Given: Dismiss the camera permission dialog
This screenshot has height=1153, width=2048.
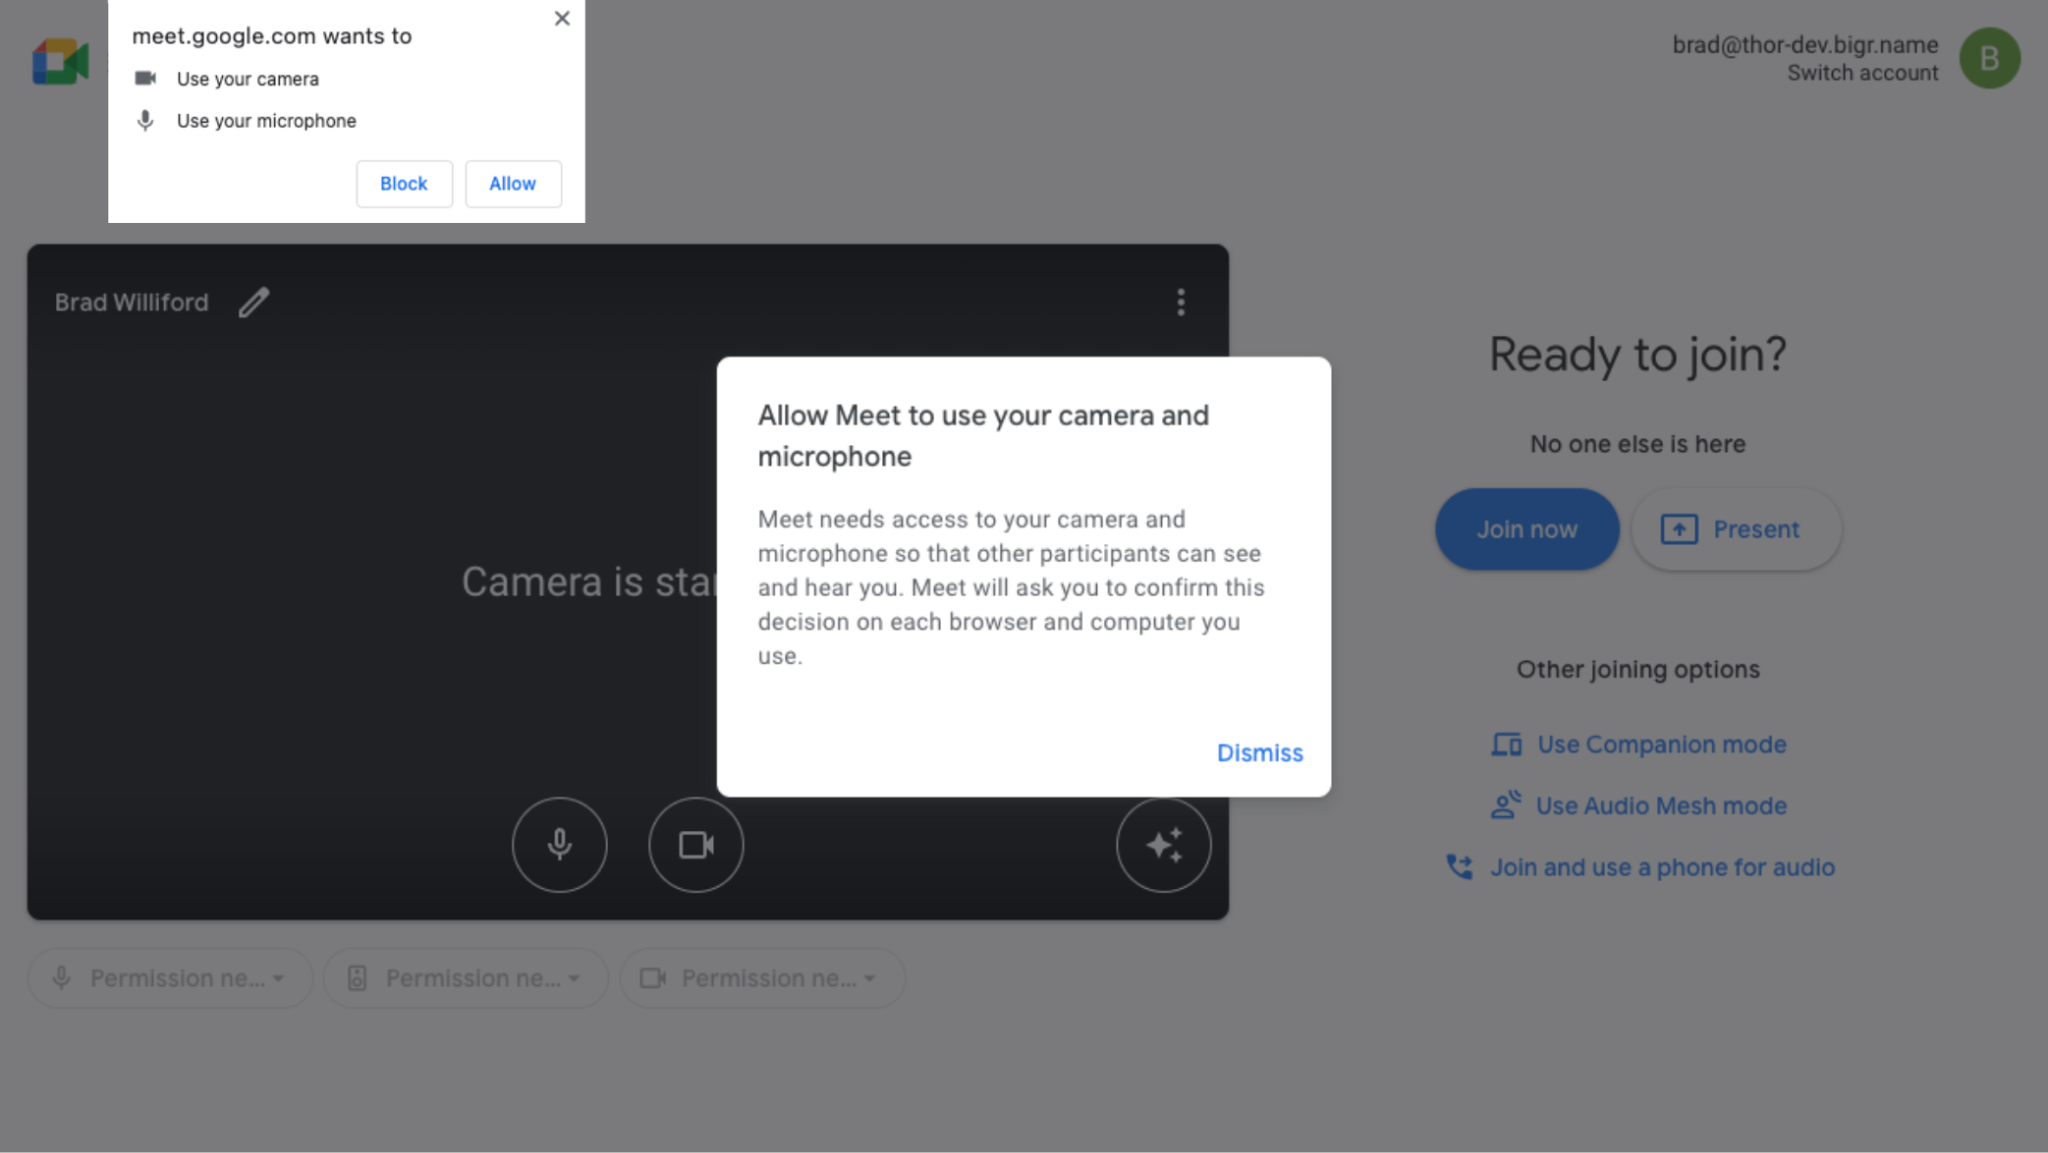Looking at the screenshot, I should (x=1259, y=751).
